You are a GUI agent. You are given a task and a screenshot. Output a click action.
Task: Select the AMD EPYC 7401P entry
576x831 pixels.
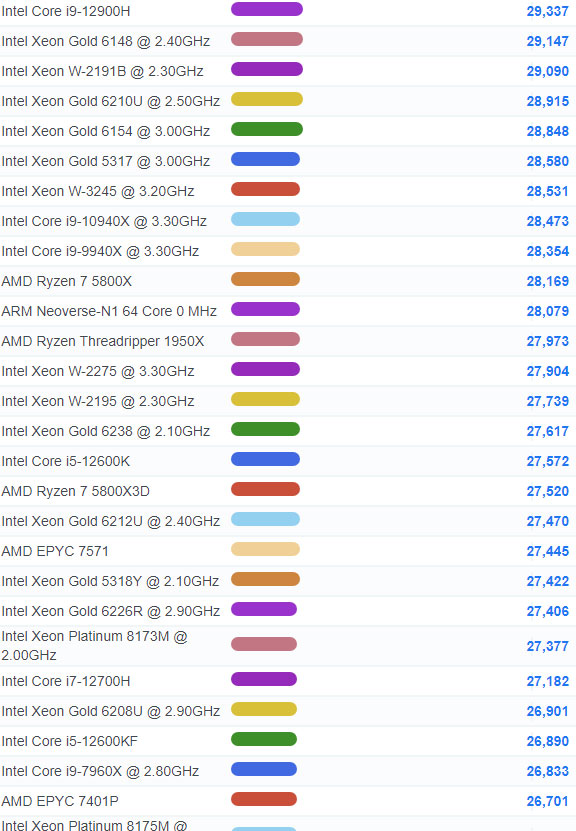tap(60, 801)
